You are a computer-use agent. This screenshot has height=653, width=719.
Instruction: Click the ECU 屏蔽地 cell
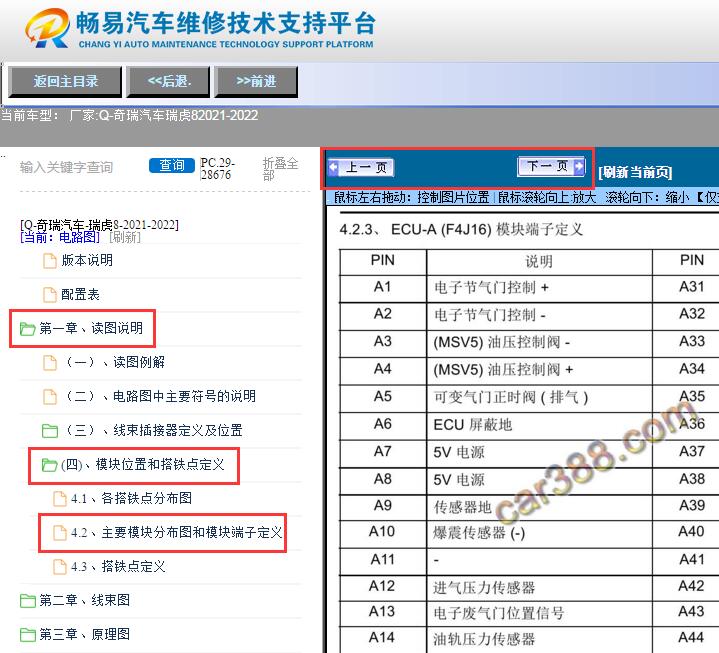click(539, 425)
